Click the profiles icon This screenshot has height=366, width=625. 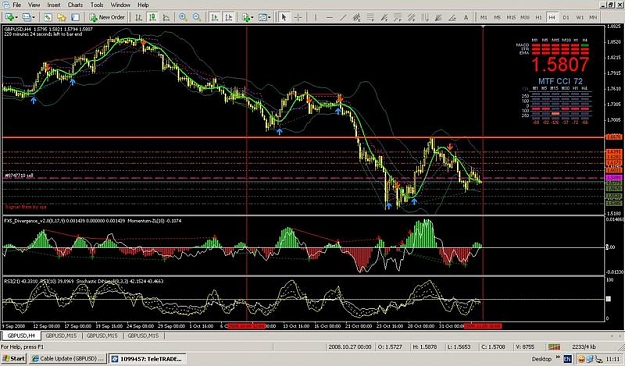[x=26, y=17]
